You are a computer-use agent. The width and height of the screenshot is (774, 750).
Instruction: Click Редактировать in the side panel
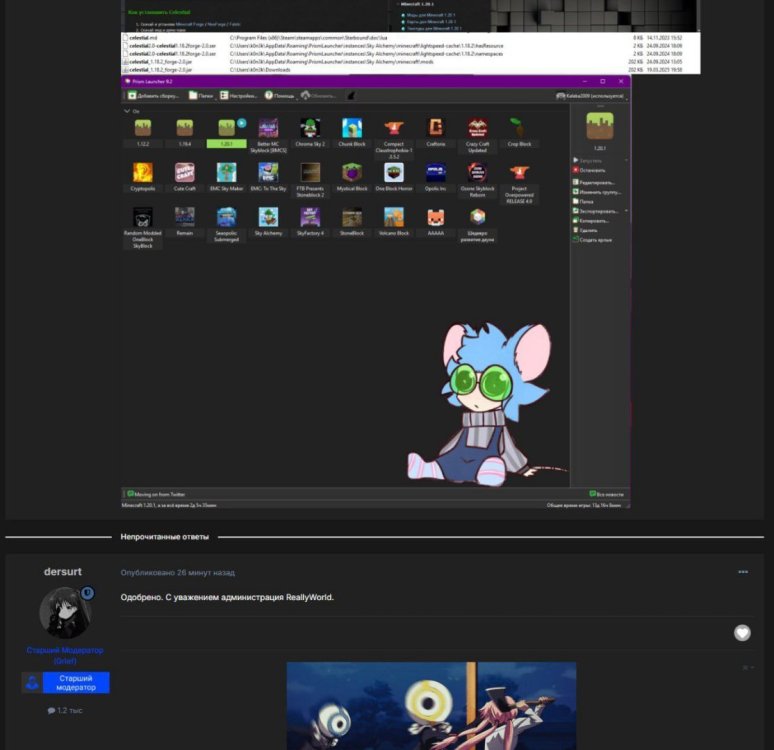[593, 182]
